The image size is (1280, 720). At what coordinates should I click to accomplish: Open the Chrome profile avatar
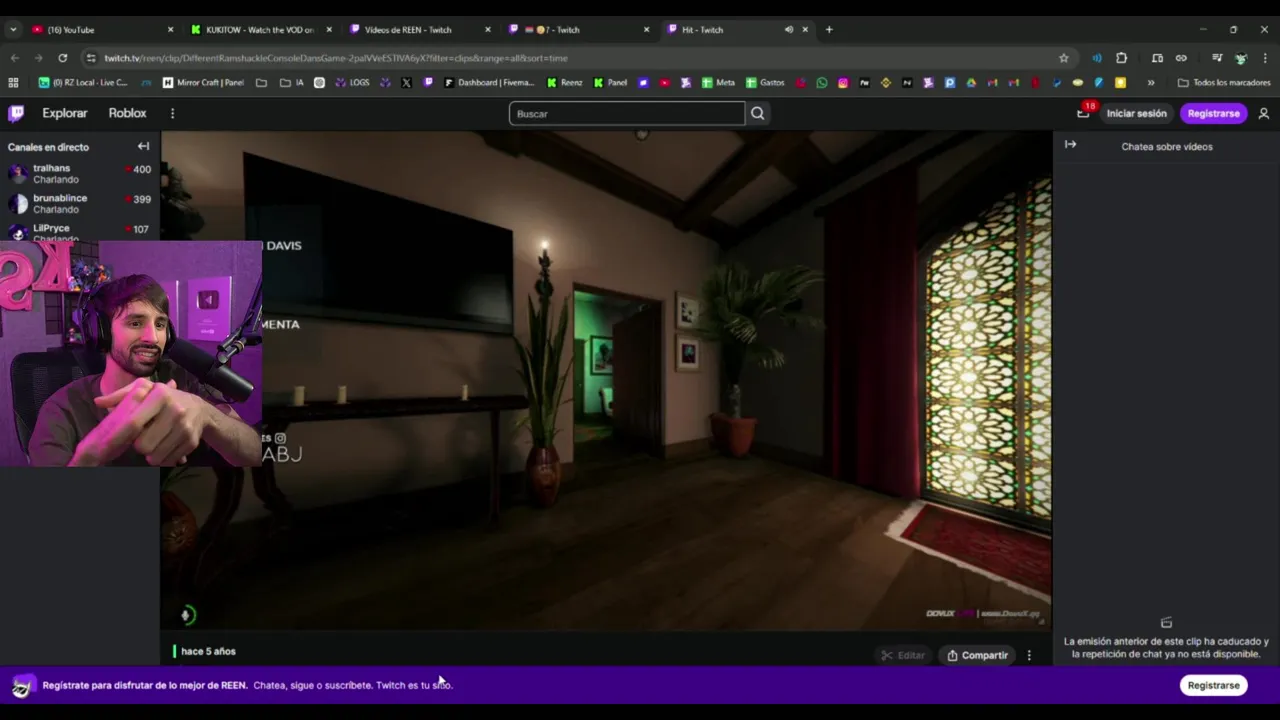pyautogui.click(x=1241, y=58)
